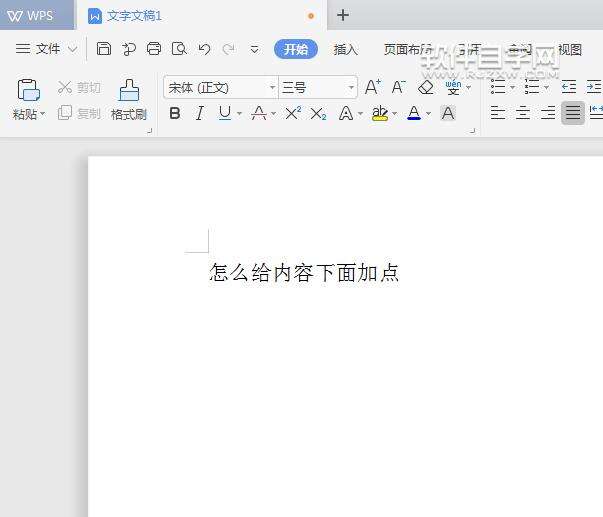Apply subscript formatting
This screenshot has height=517, width=603.
[x=318, y=113]
